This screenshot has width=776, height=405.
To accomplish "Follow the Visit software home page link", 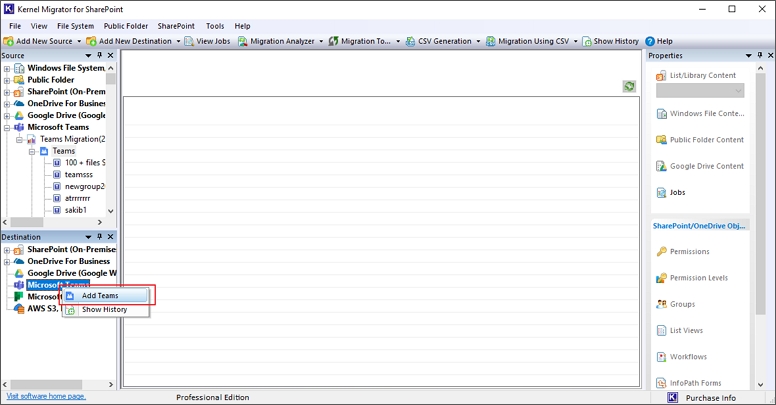I will click(46, 396).
